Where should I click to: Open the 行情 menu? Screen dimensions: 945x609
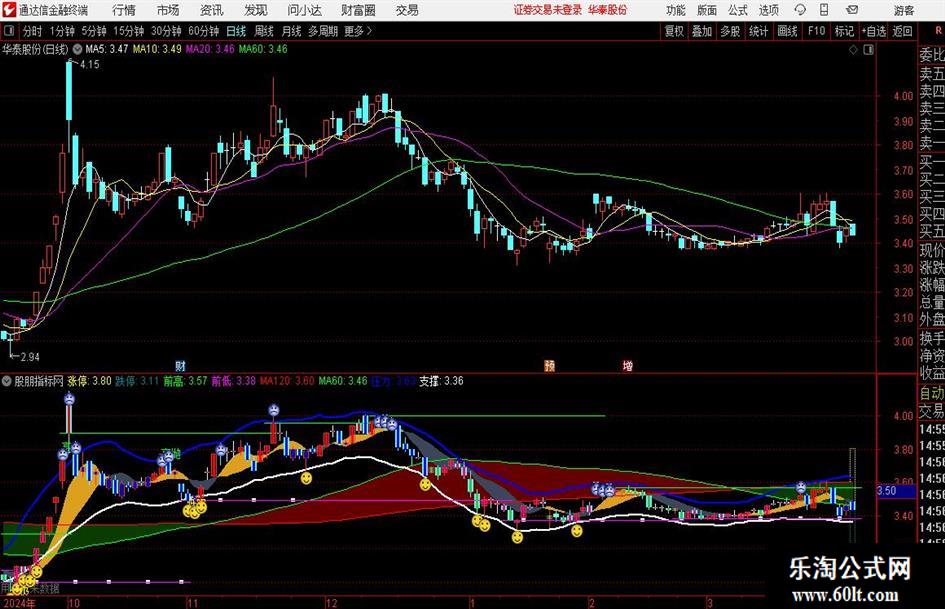[124, 10]
